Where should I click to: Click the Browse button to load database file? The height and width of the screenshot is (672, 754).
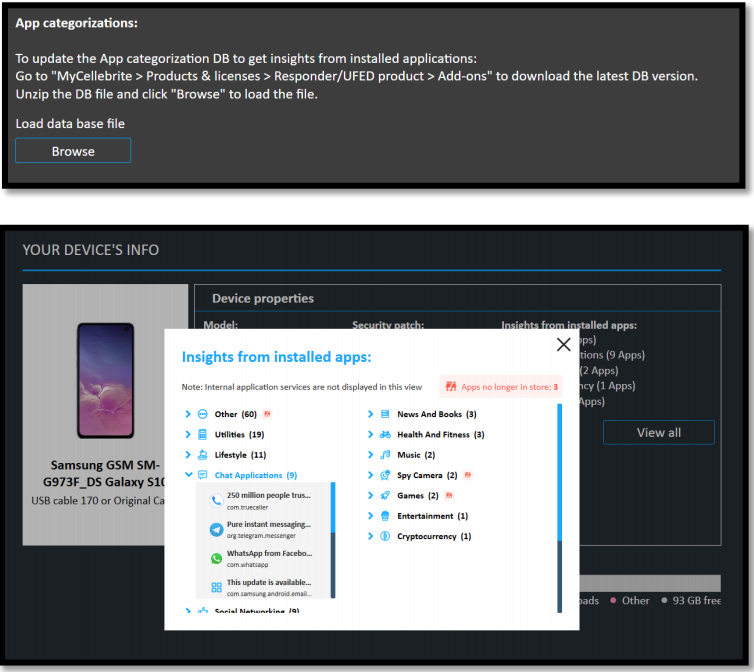tap(73, 151)
